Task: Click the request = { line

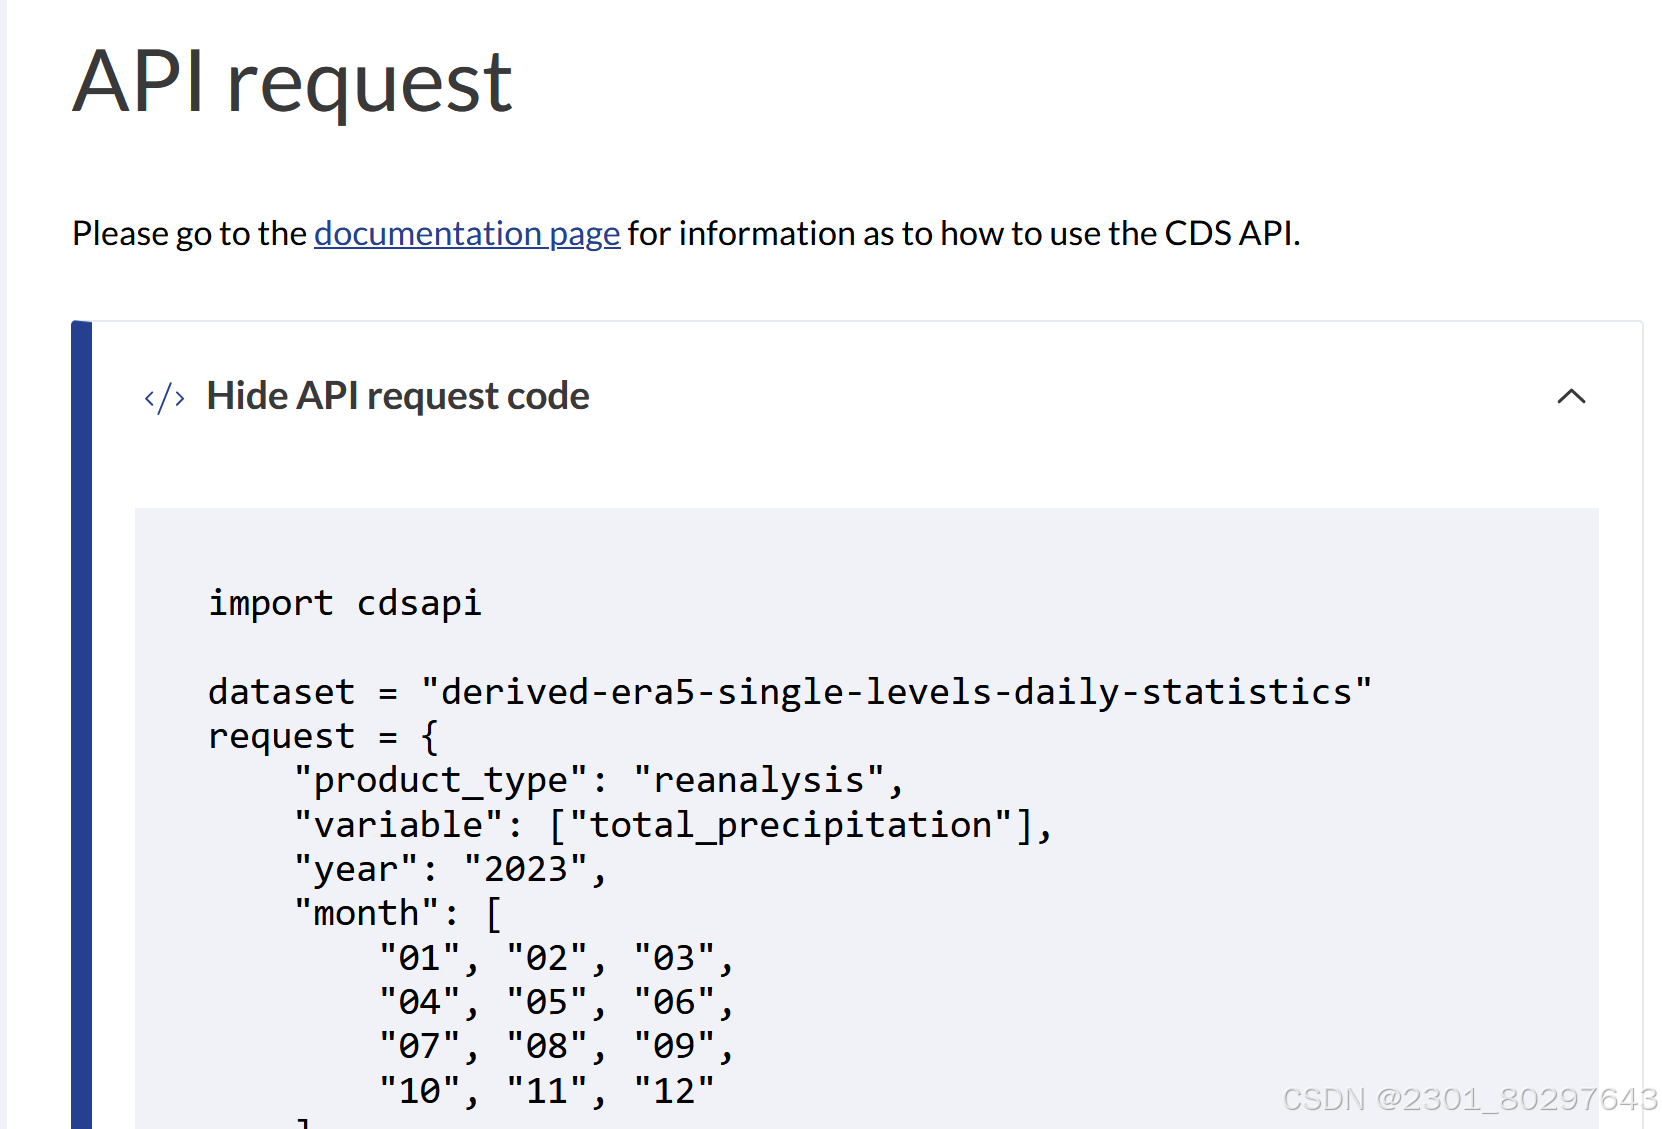Action: point(320,735)
